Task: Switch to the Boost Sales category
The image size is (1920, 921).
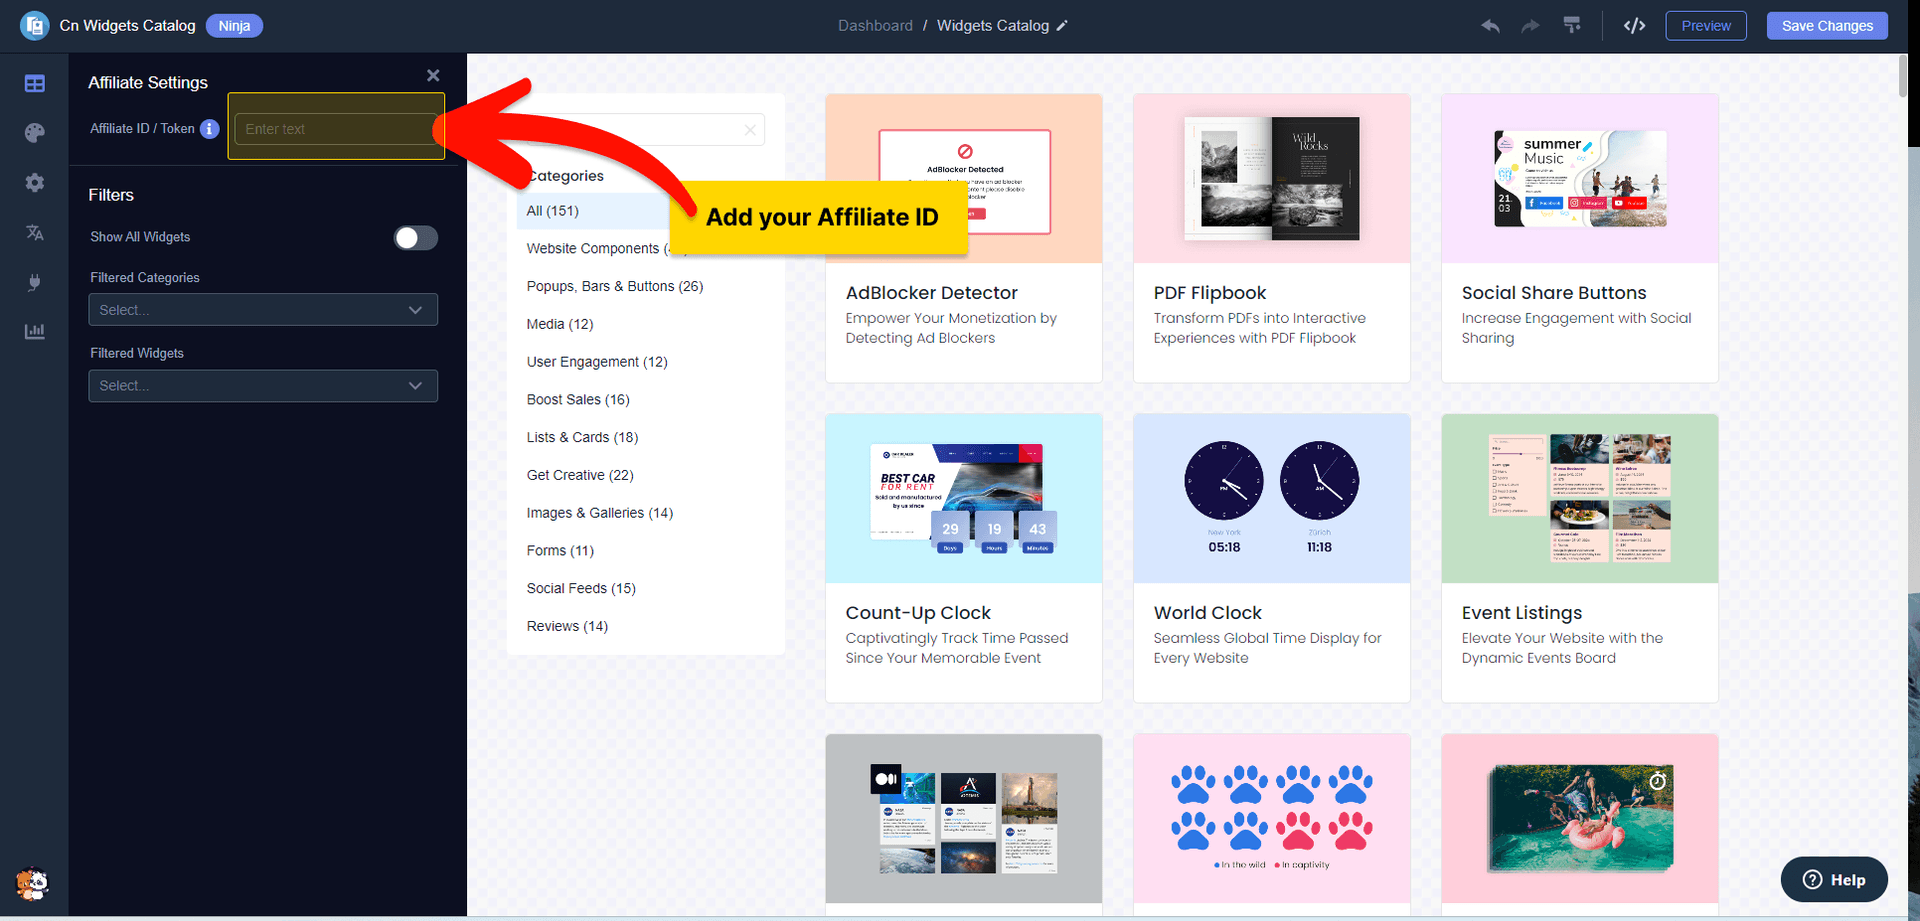Action: [x=578, y=399]
